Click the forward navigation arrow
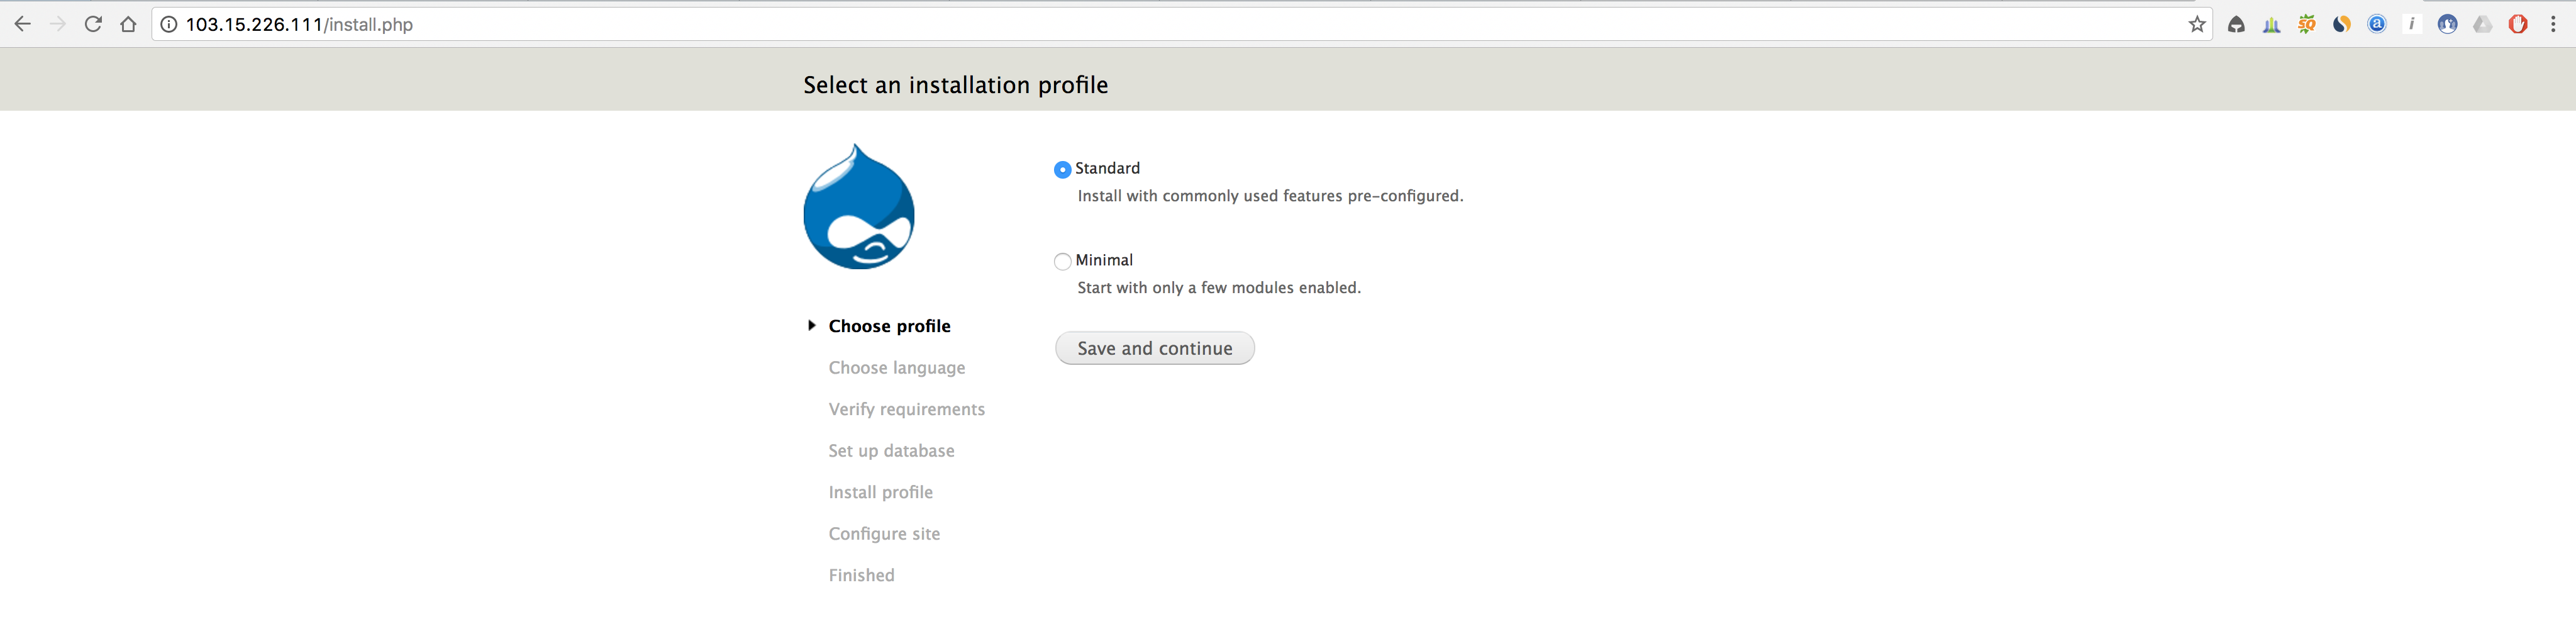This screenshot has width=2576, height=624. pos(58,24)
